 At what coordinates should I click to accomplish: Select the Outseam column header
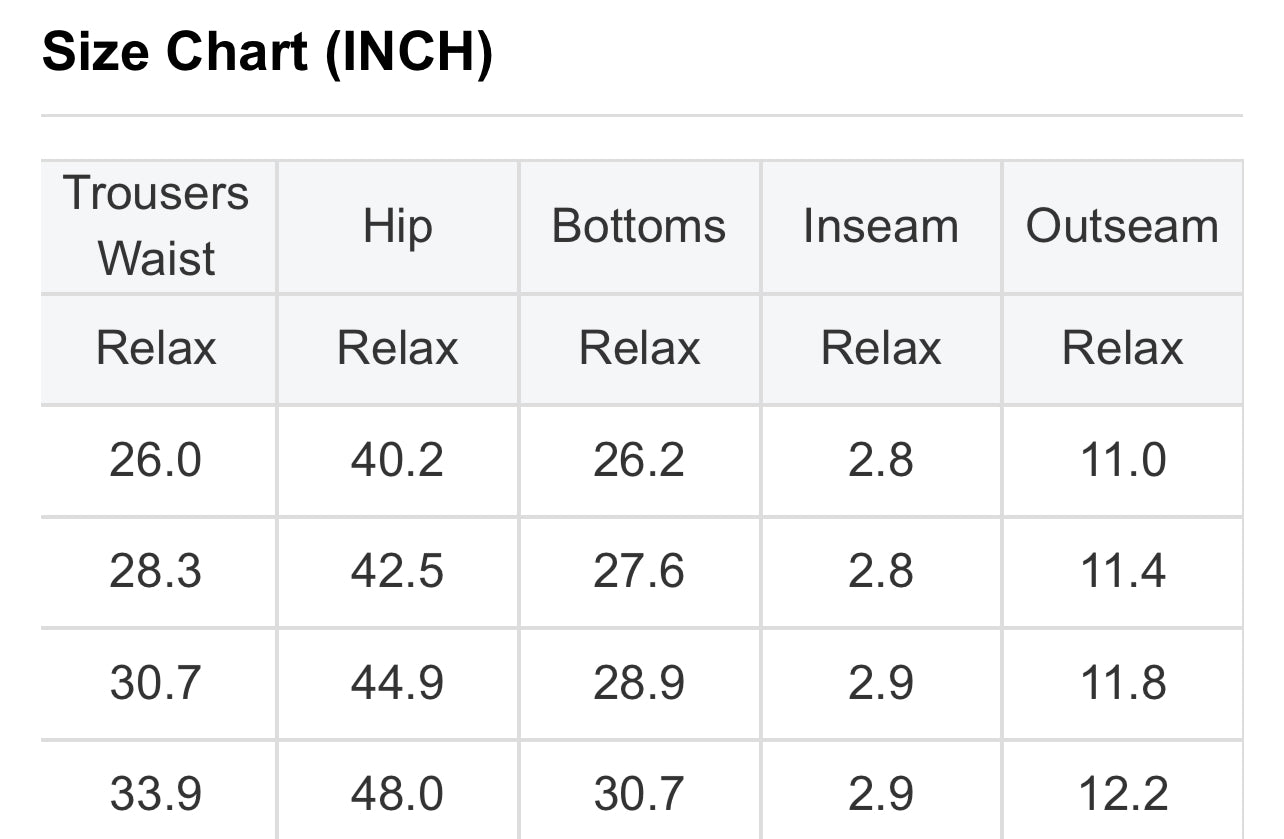[x=1122, y=226]
